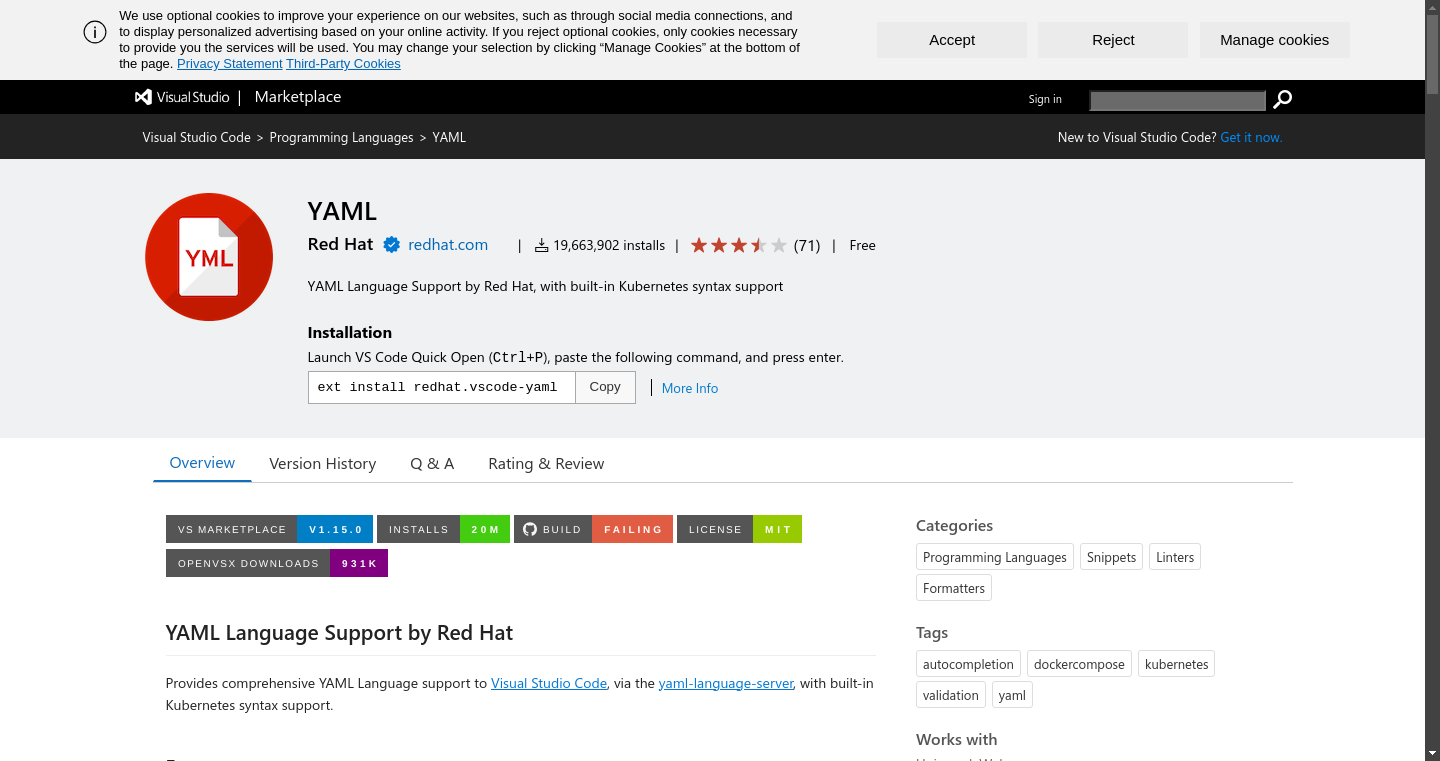Click the installs download icon

[542, 245]
